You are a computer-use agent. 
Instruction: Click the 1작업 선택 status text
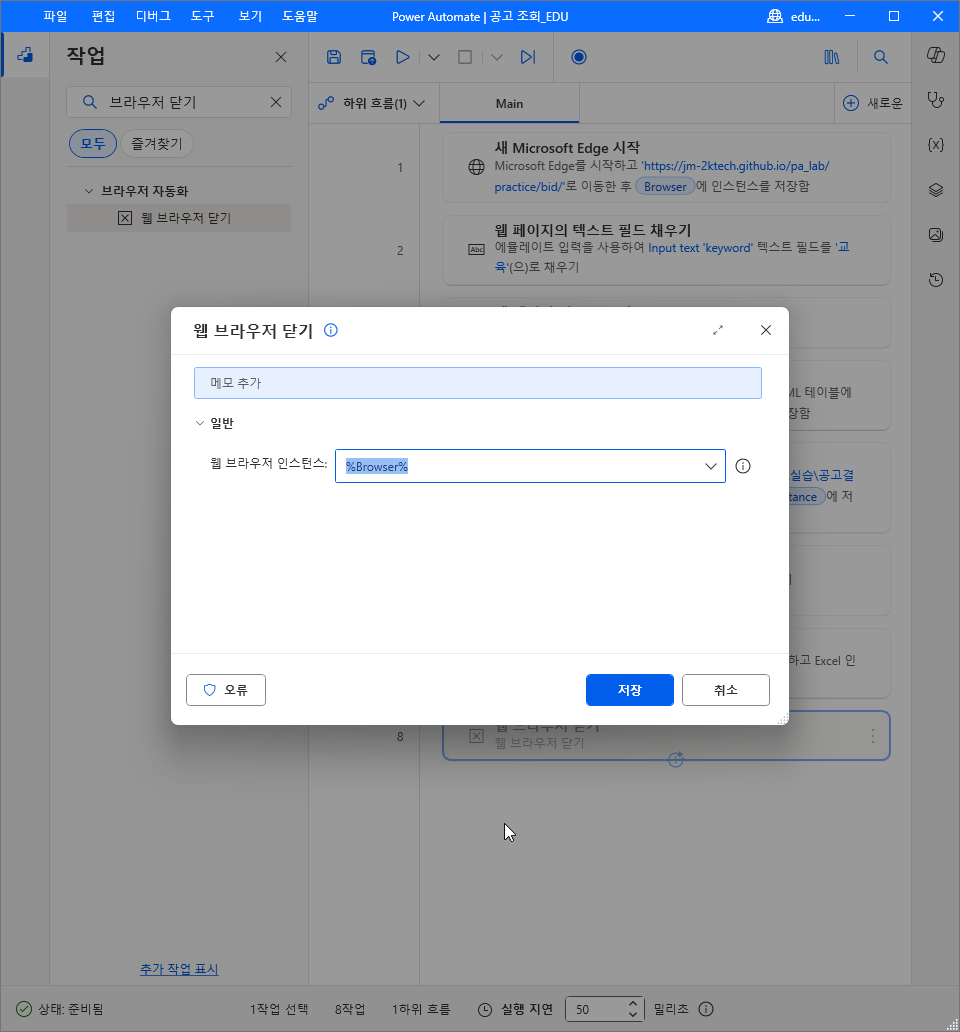click(x=278, y=1009)
